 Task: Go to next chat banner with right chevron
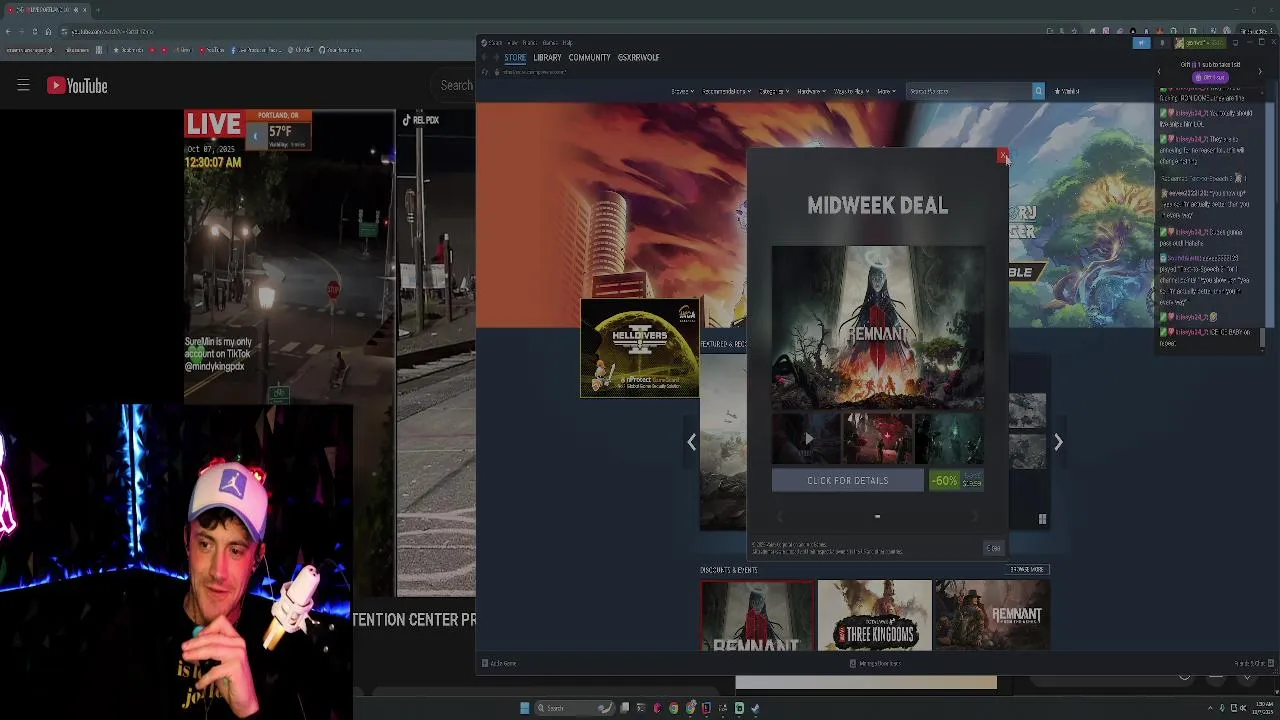(x=1260, y=71)
